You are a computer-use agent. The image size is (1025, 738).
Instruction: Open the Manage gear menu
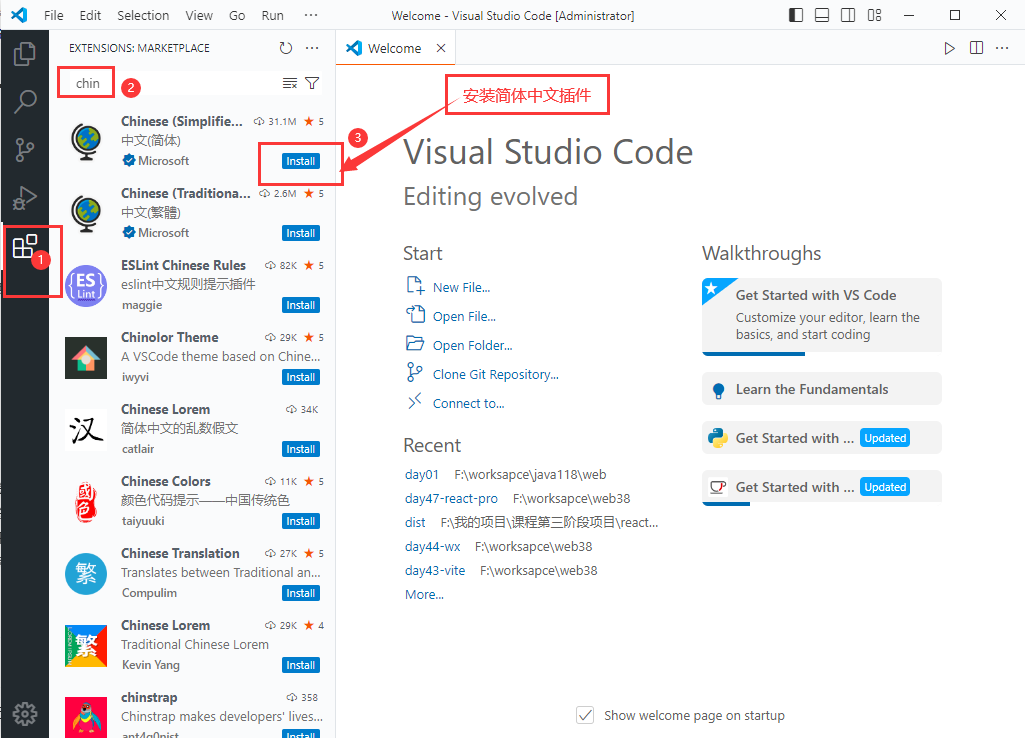point(25,714)
